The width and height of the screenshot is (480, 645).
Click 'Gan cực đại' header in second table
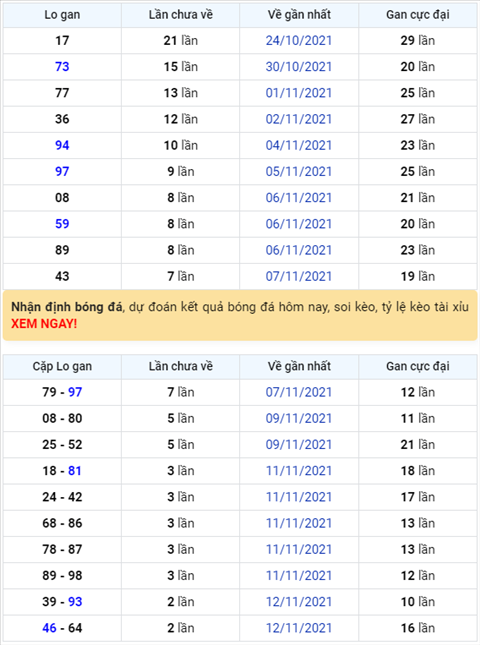click(418, 366)
